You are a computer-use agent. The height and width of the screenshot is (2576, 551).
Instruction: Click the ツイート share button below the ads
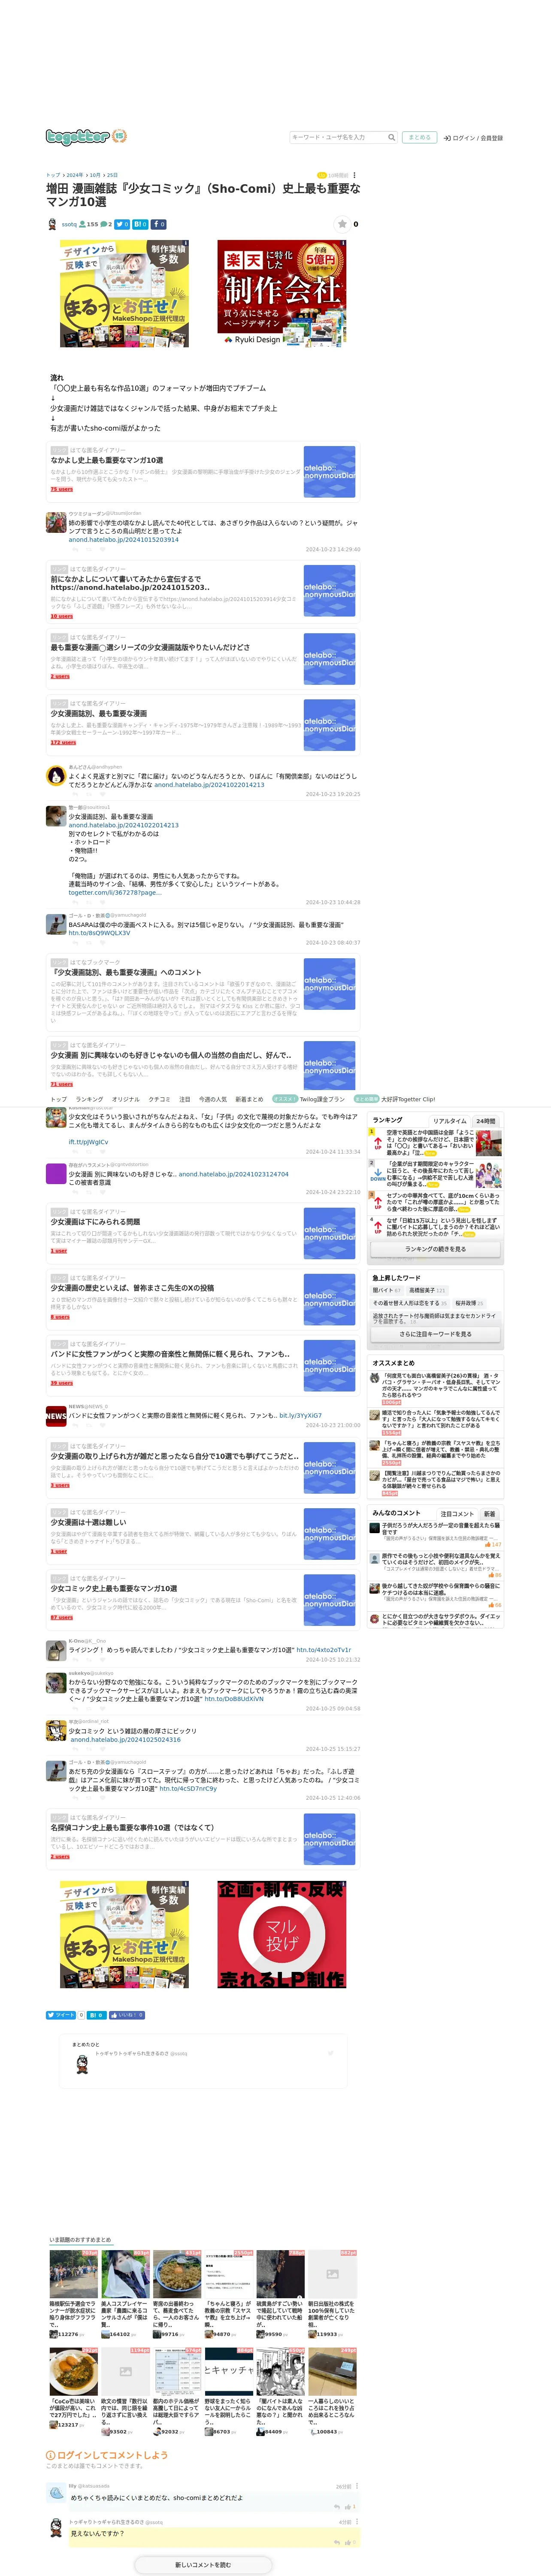pyautogui.click(x=62, y=2015)
